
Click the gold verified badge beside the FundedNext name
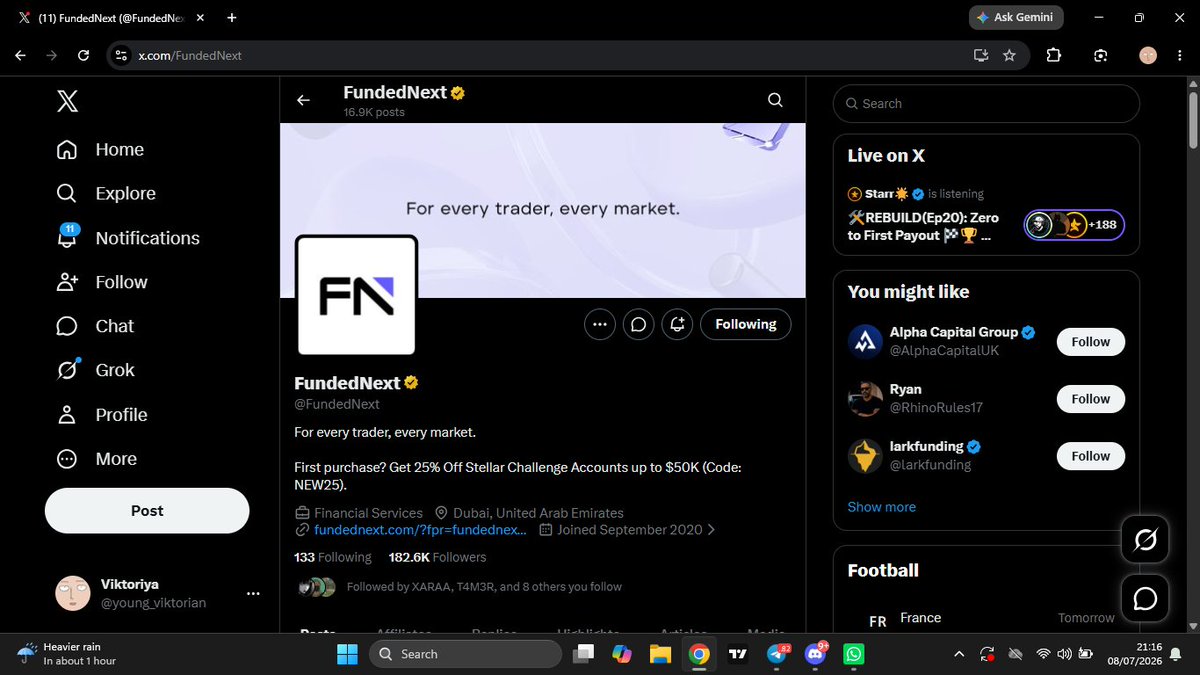point(411,383)
